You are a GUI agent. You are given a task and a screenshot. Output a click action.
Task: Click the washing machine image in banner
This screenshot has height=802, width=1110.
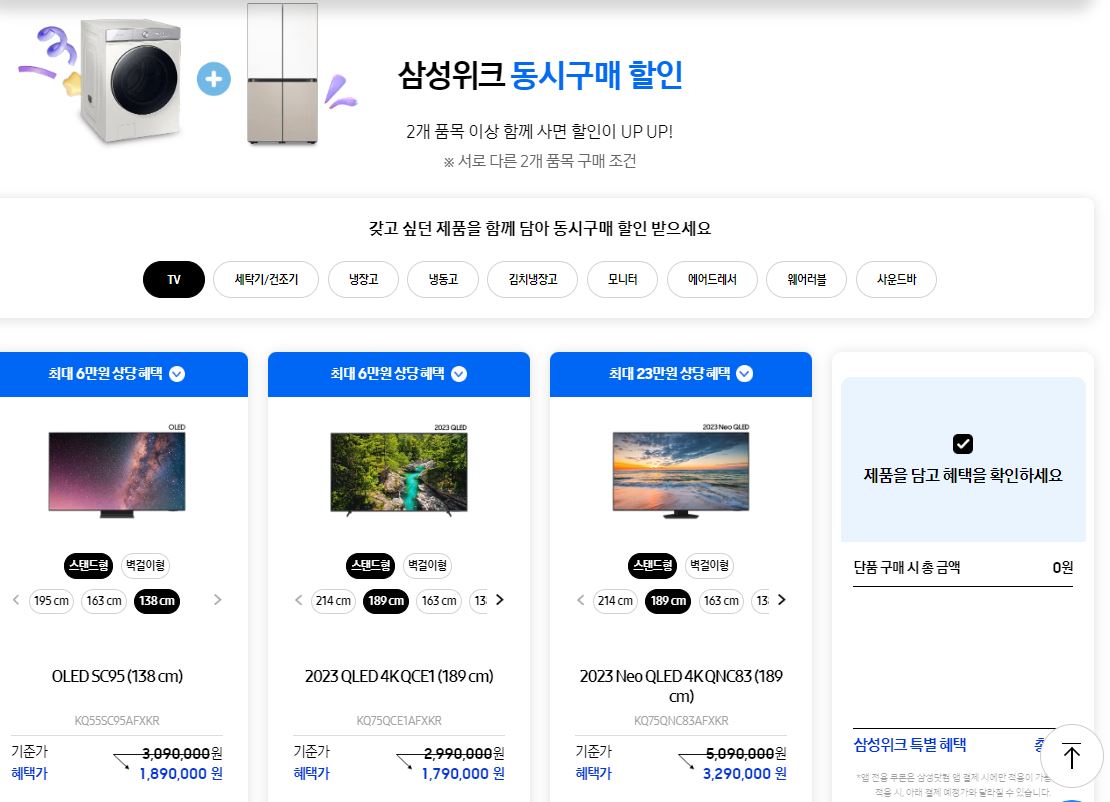point(131,79)
